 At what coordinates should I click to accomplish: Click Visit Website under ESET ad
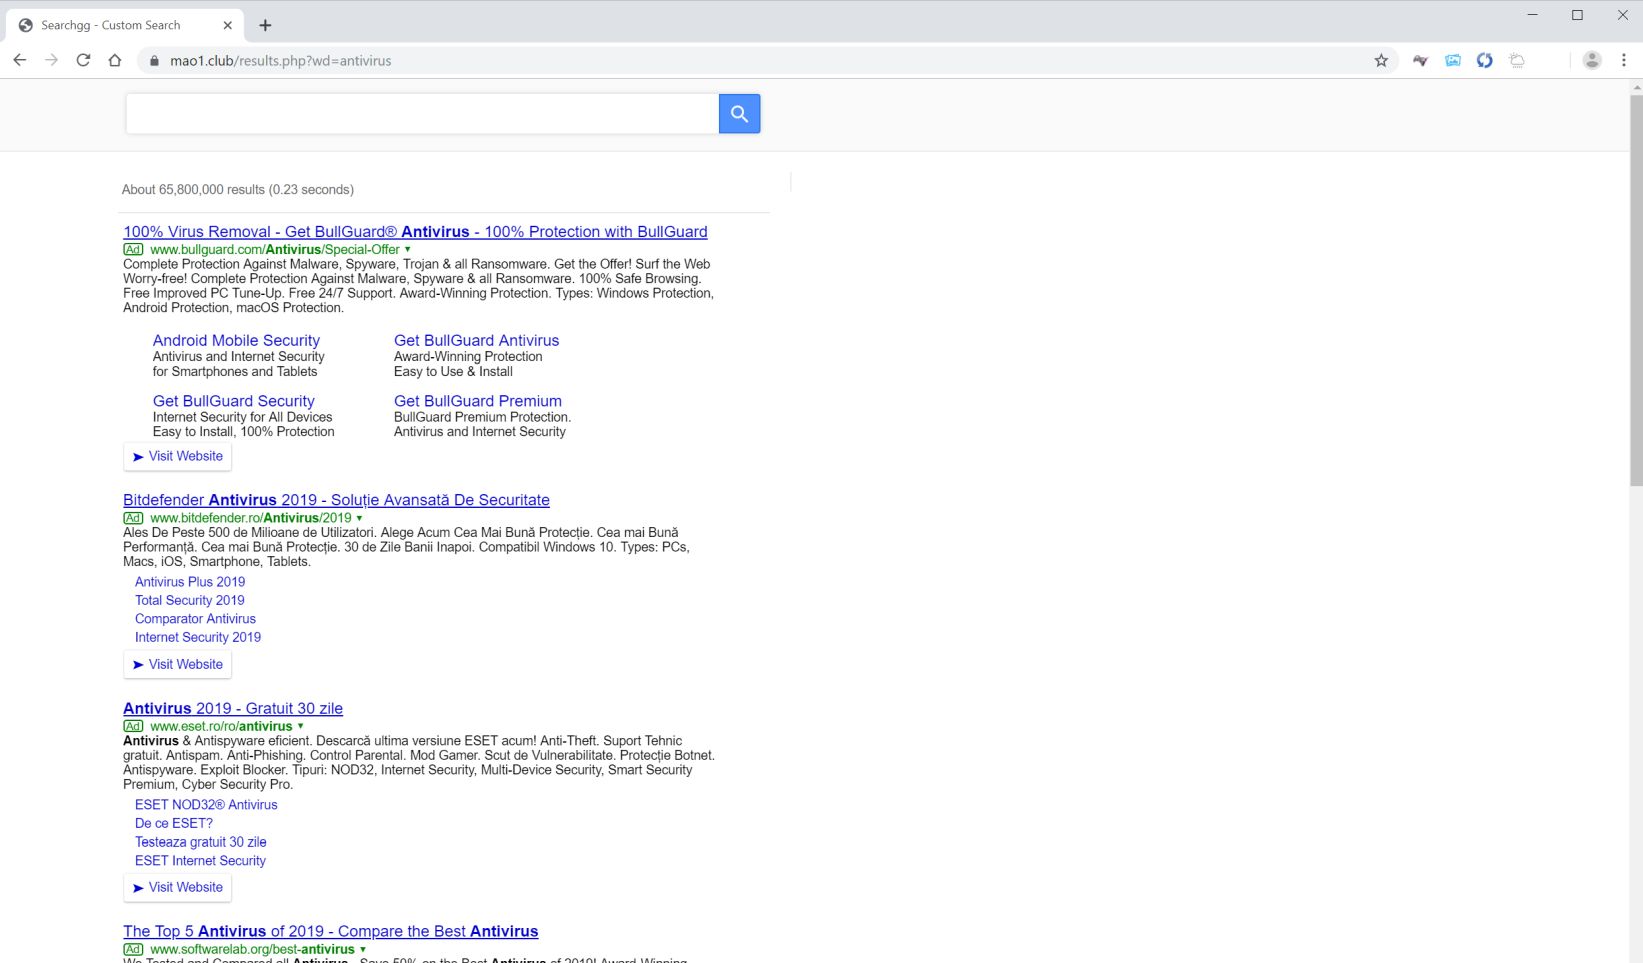click(x=177, y=887)
